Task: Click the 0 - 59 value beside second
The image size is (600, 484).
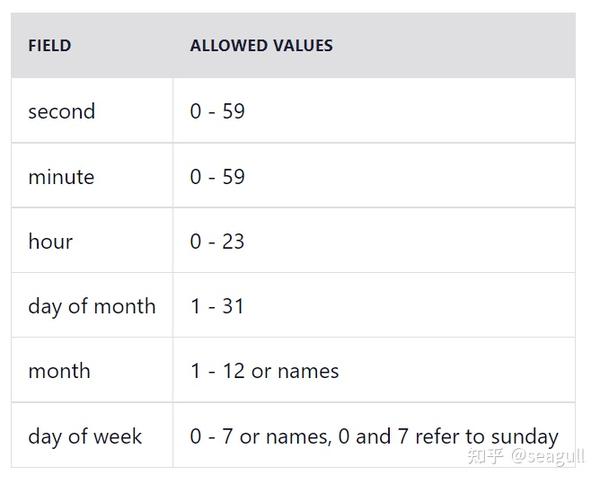Action: click(217, 111)
